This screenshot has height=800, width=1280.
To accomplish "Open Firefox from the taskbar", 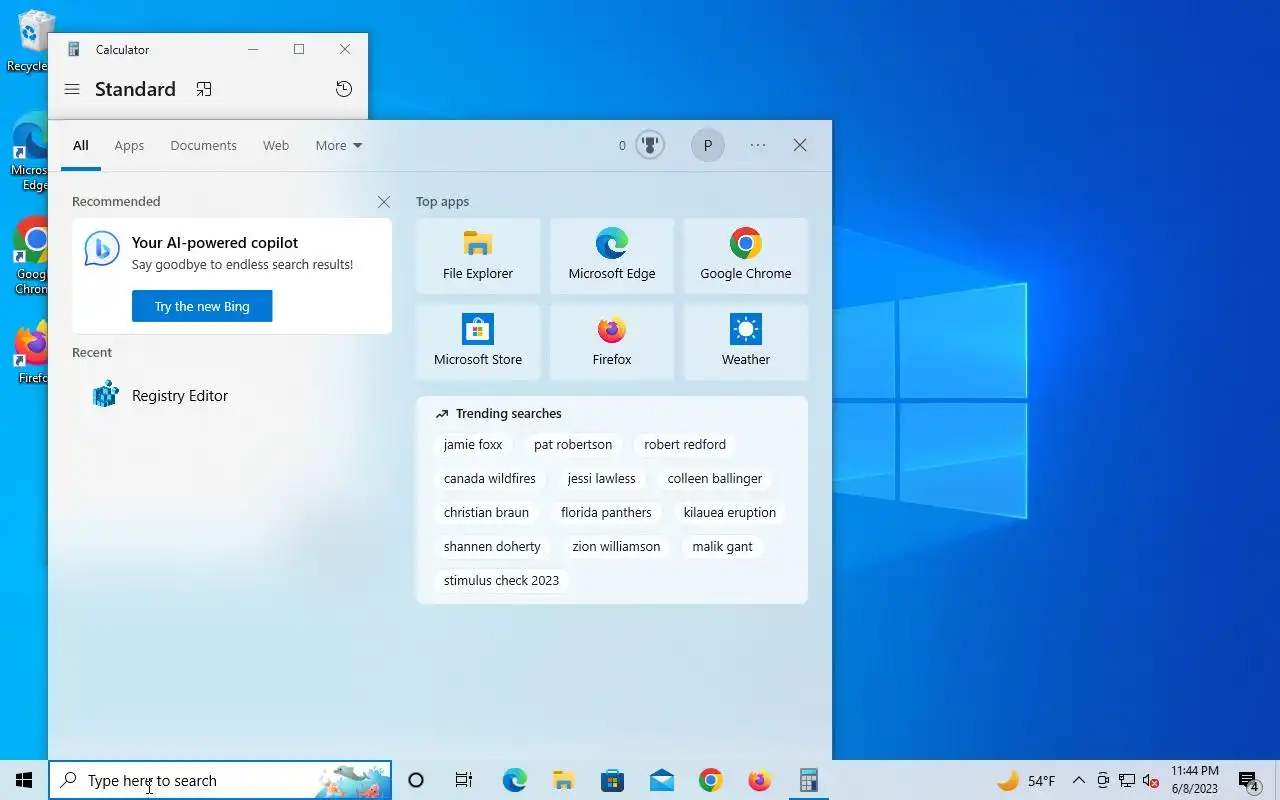I will tap(760, 780).
